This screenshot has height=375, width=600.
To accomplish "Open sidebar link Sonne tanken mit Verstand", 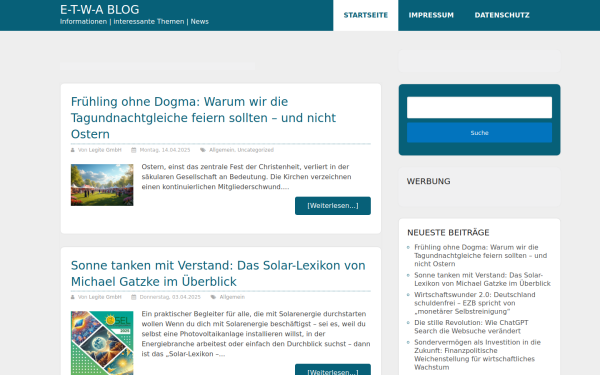I will click(x=482, y=279).
